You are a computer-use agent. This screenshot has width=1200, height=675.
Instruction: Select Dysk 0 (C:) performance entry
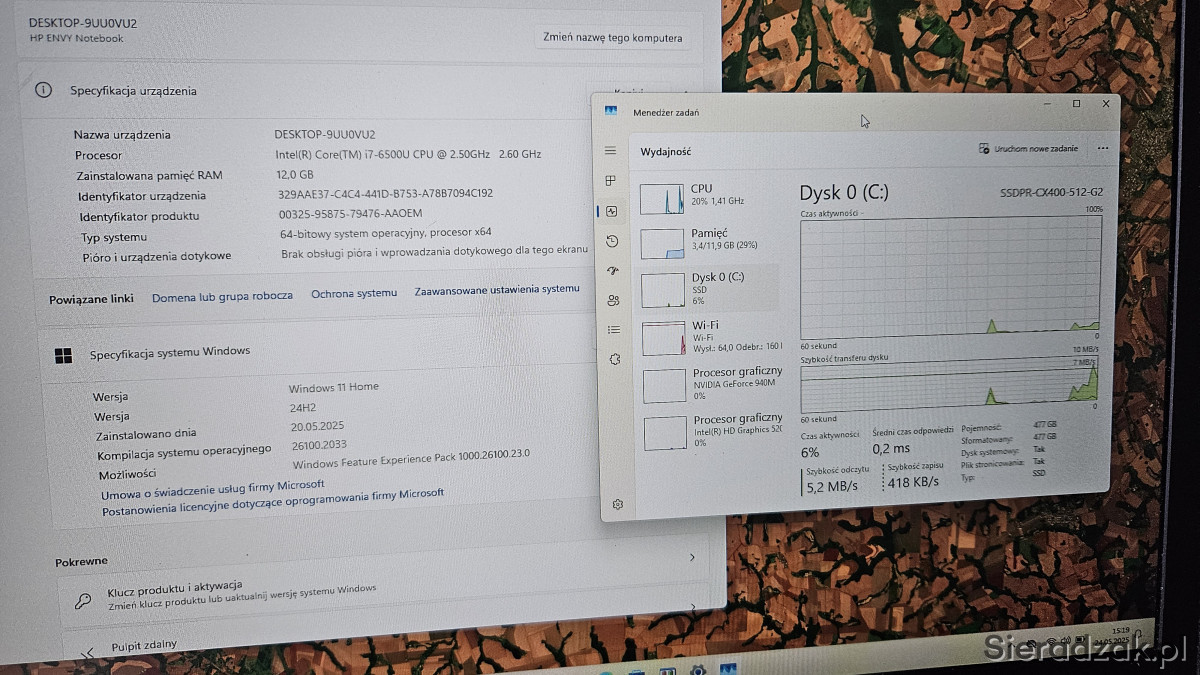709,288
